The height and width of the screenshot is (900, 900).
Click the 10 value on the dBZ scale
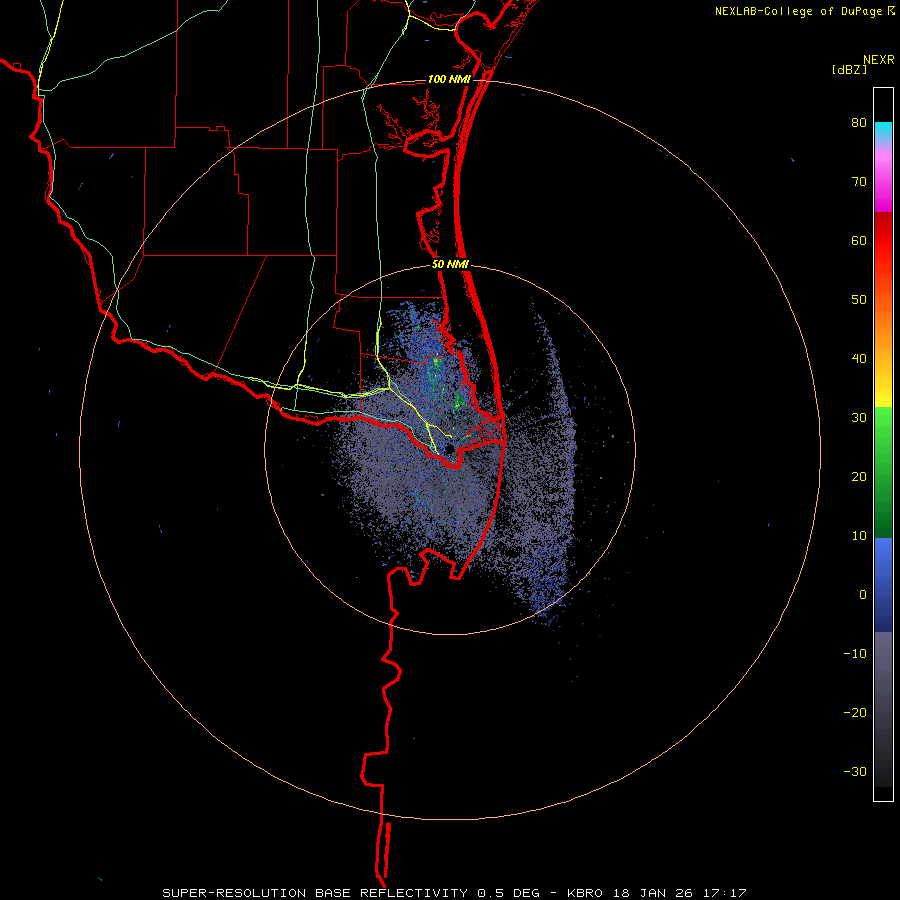(x=859, y=536)
